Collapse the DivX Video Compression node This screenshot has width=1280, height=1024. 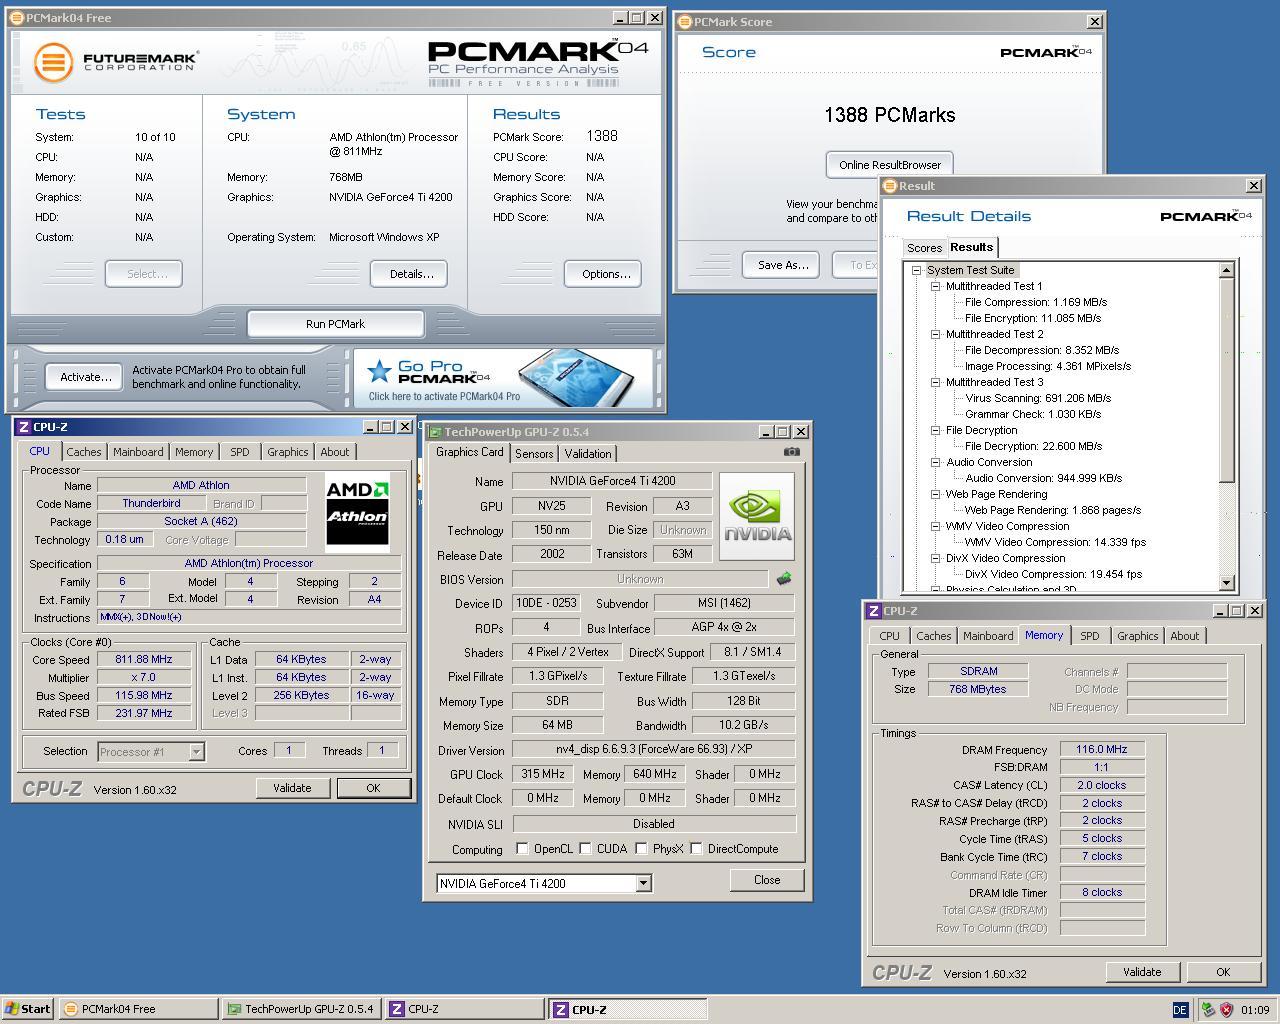(935, 558)
